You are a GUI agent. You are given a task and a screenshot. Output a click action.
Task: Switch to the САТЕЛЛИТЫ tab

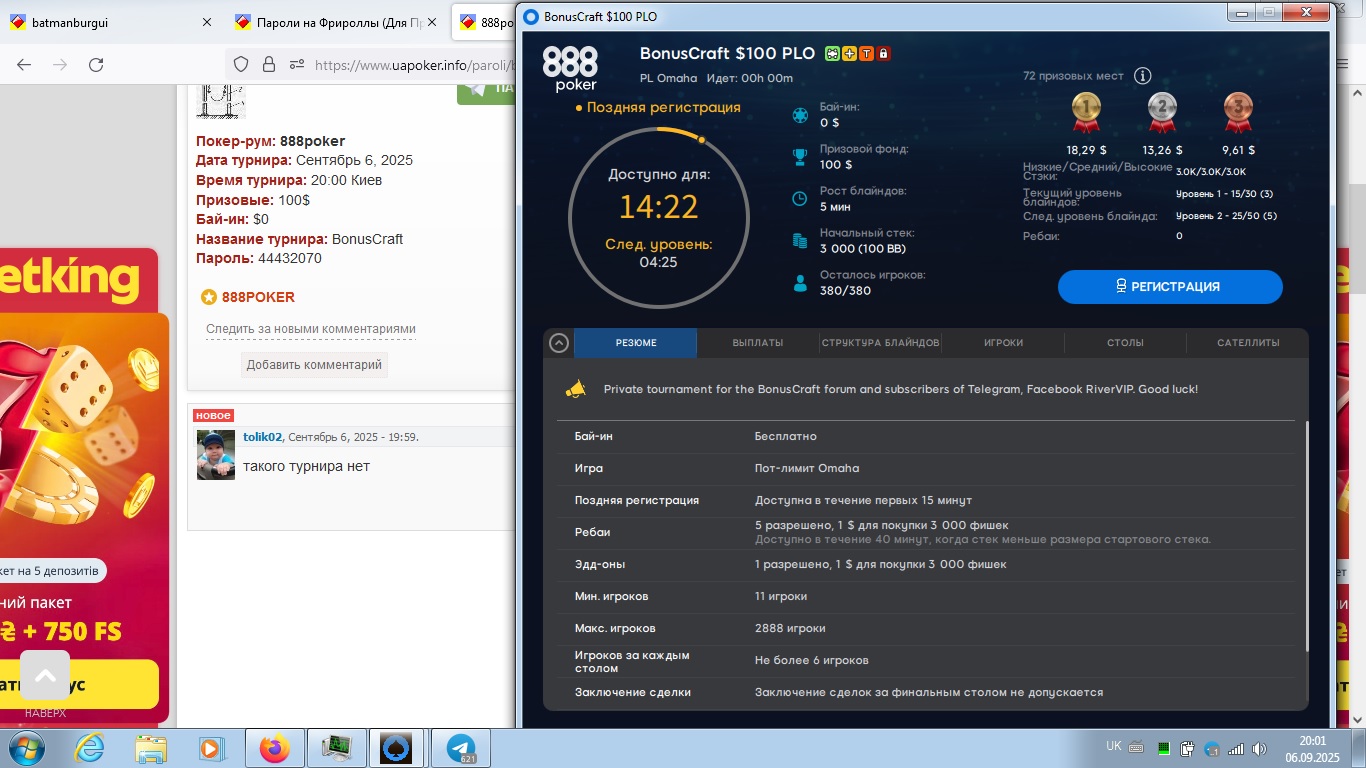tap(1248, 343)
